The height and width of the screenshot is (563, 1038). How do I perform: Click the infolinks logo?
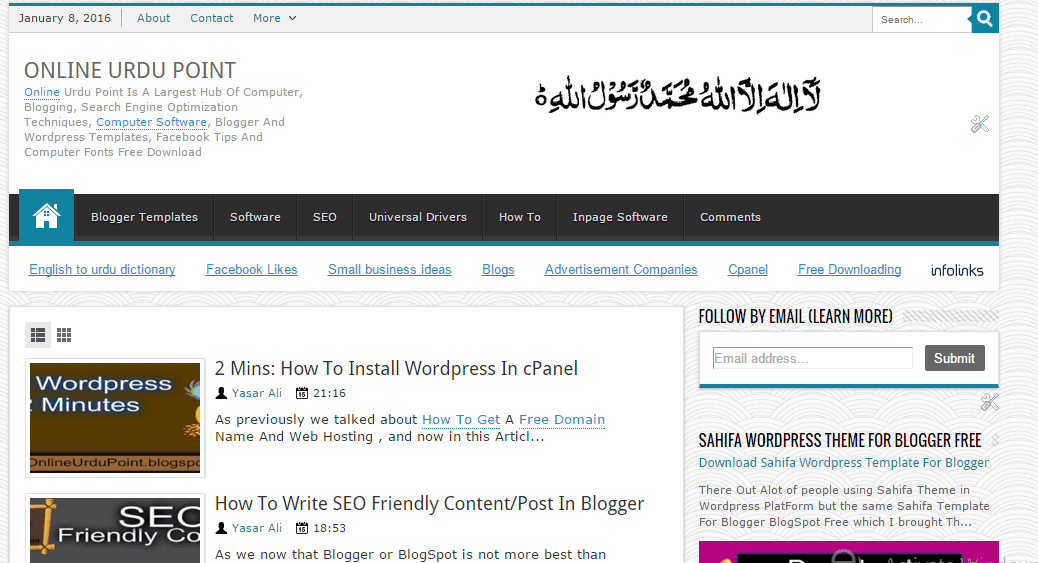[x=957, y=270]
